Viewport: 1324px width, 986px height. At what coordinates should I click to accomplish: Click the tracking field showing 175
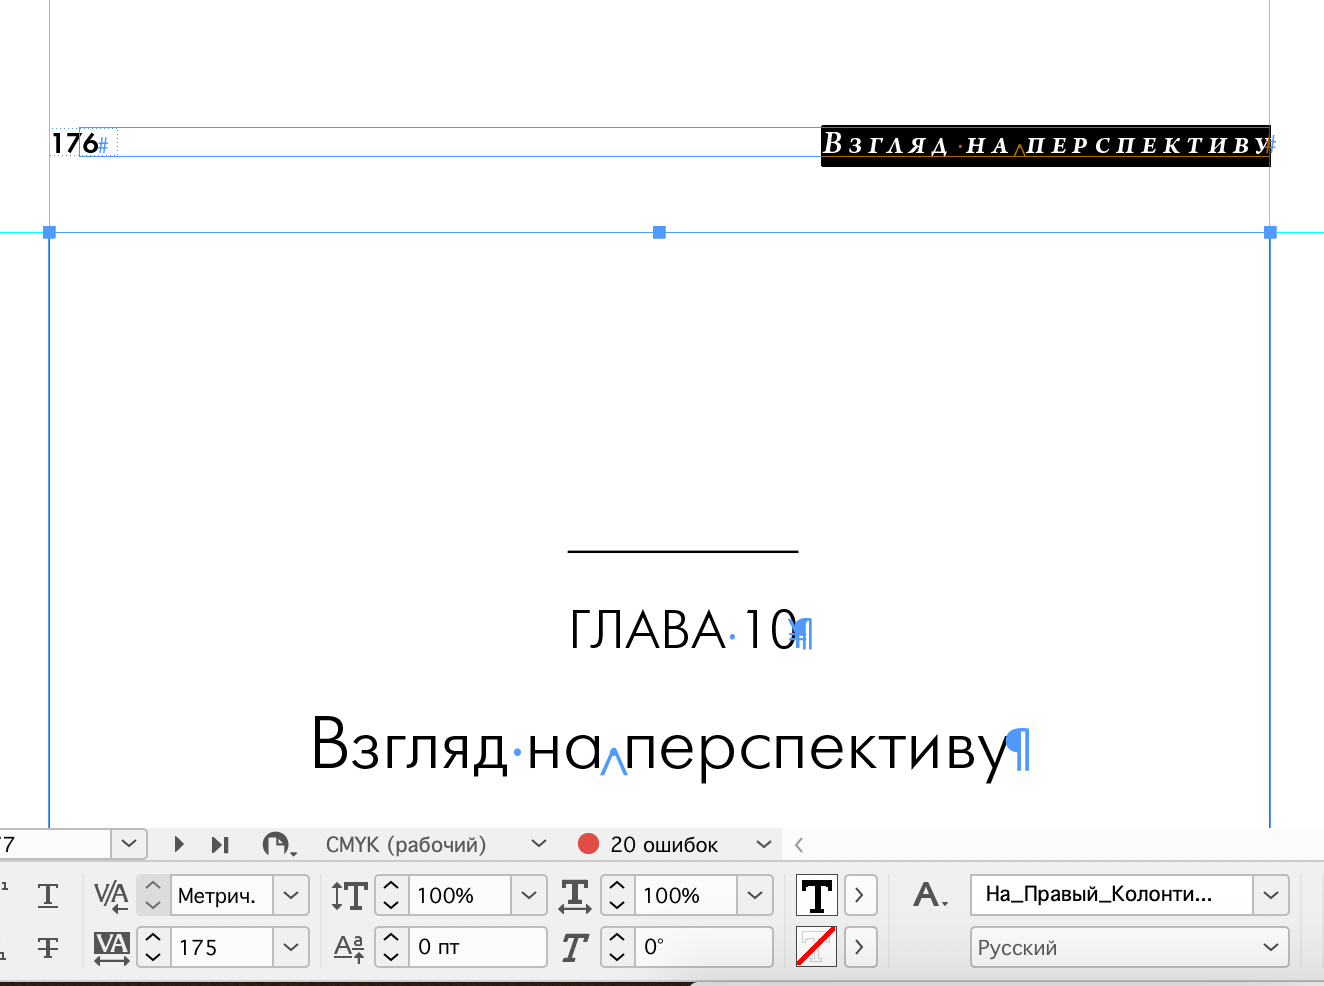pyautogui.click(x=221, y=947)
